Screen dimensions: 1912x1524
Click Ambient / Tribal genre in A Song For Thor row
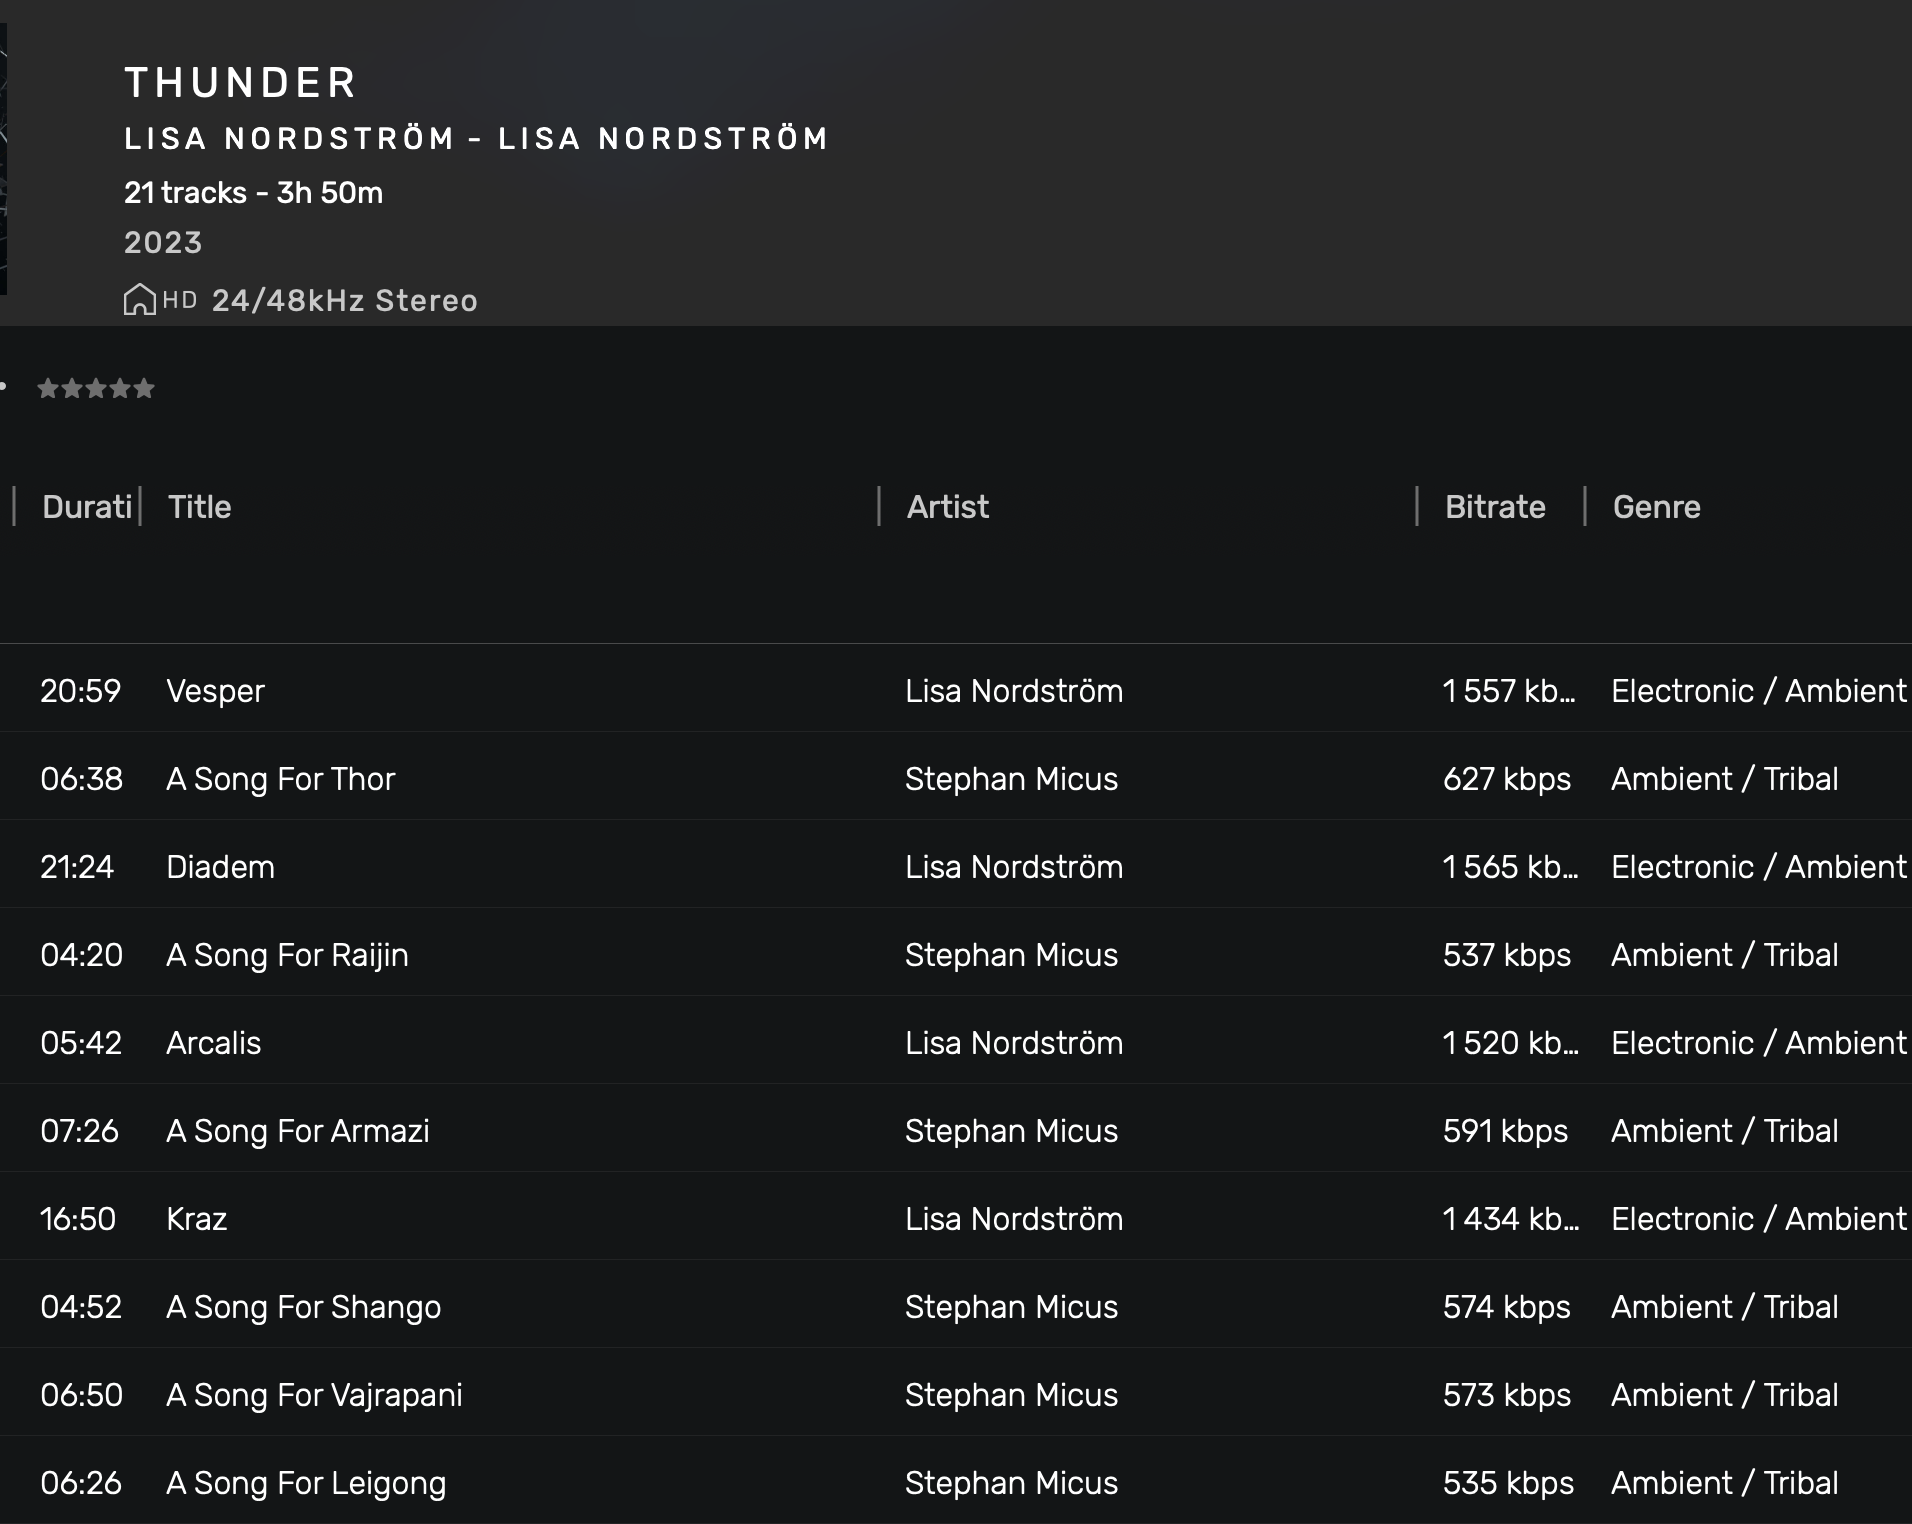tap(1724, 779)
